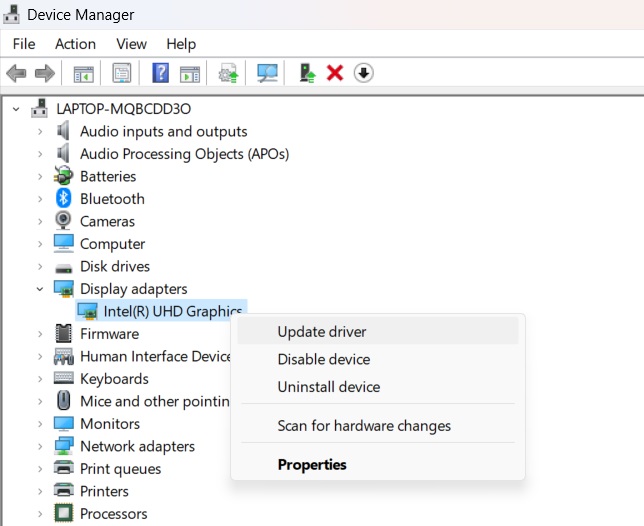Select the Audio inputs and outputs label
The height and width of the screenshot is (526, 644).
164,131
